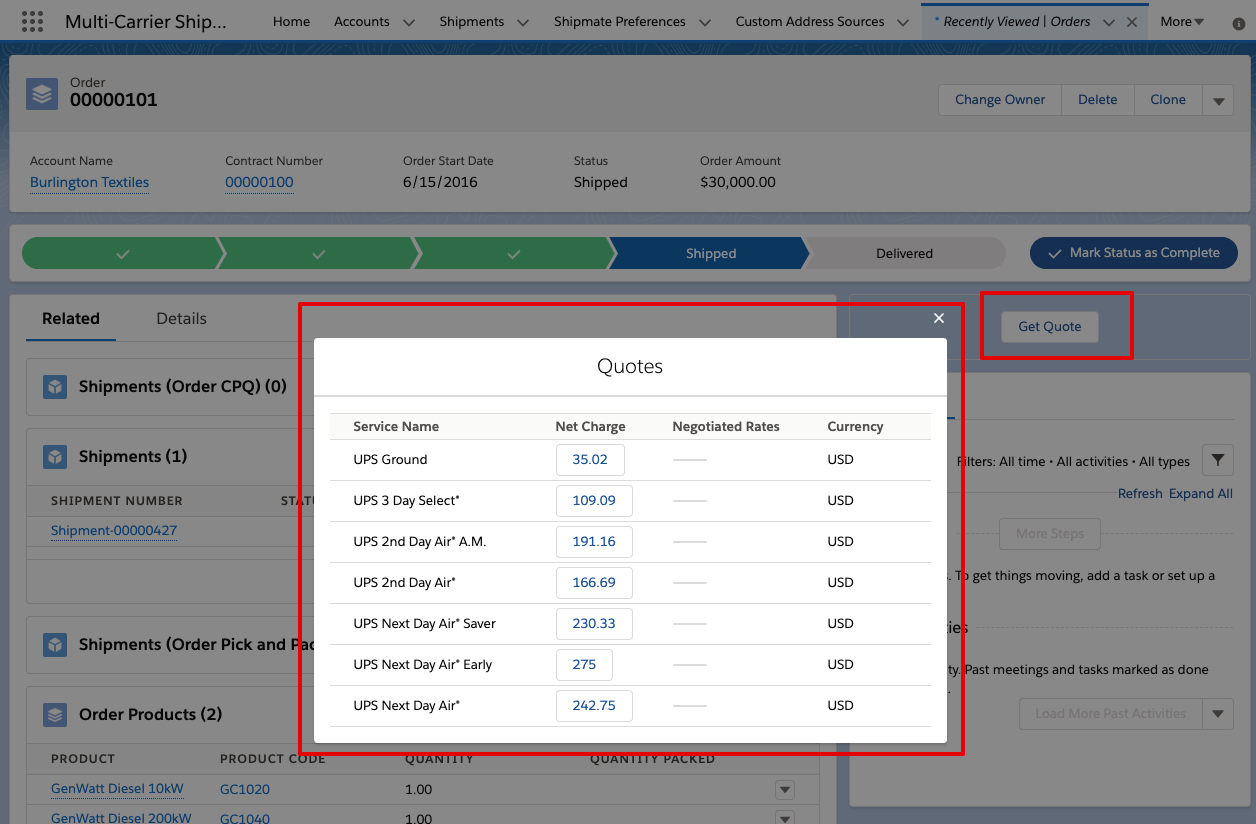Pick the 275 Next Day Air Early rate
Viewport: 1256px width, 824px height.
584,665
